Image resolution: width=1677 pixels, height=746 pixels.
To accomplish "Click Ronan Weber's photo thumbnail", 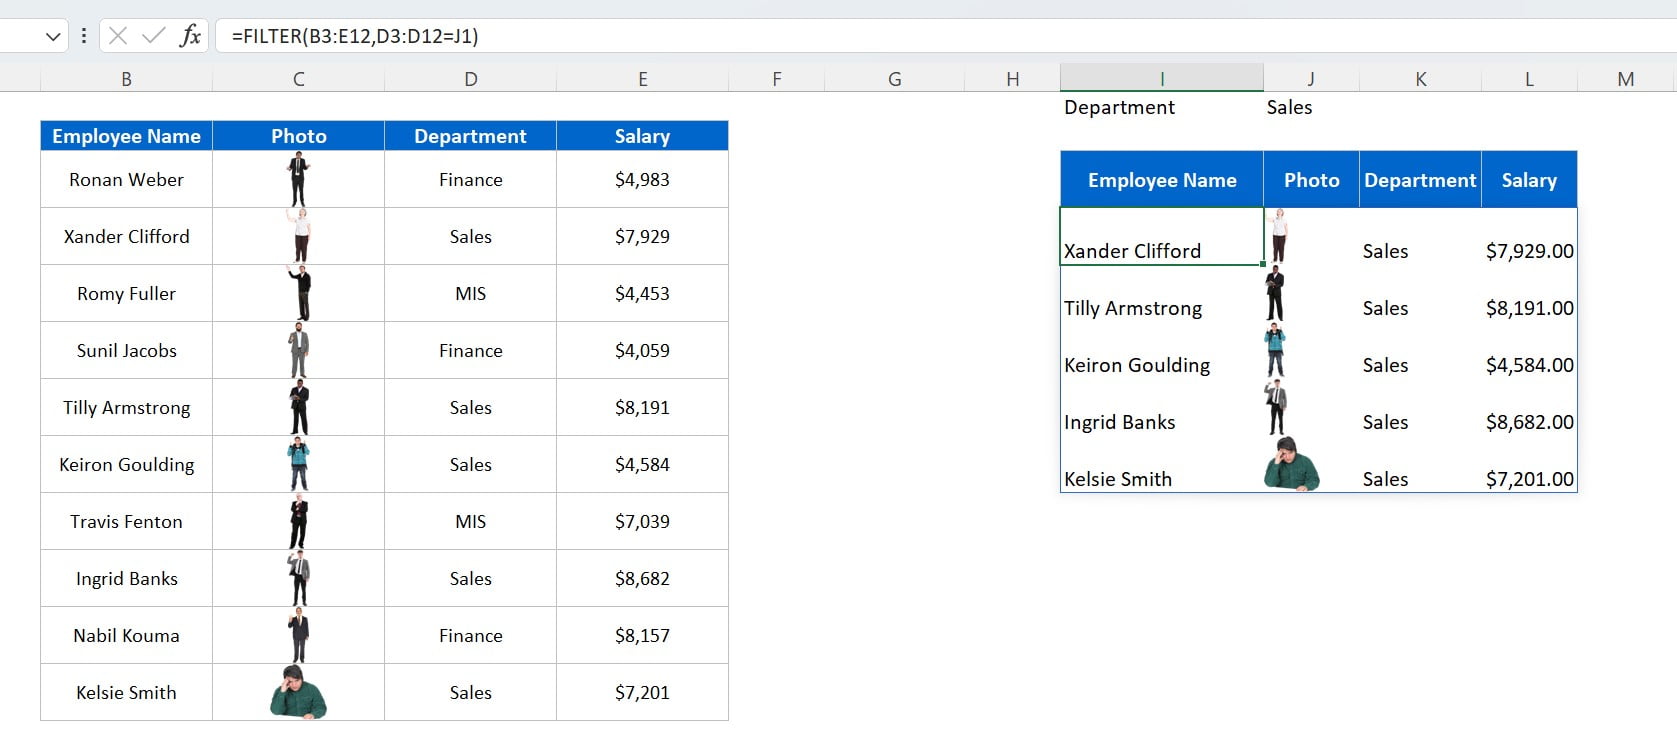I will click(x=298, y=179).
